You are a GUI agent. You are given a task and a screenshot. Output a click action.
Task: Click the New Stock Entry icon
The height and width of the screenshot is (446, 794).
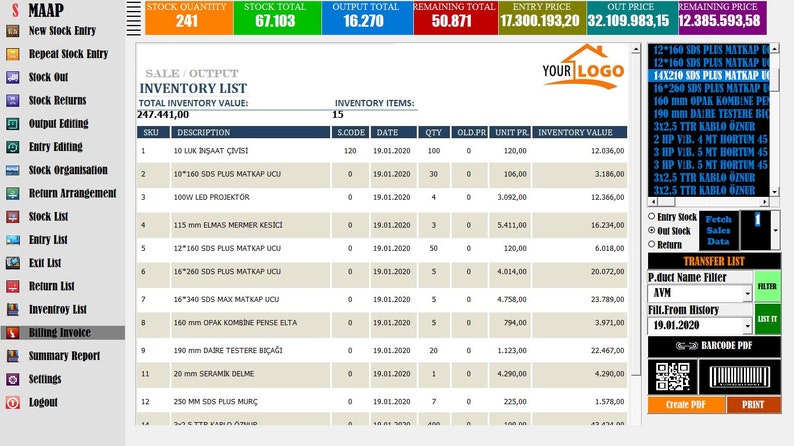13,31
